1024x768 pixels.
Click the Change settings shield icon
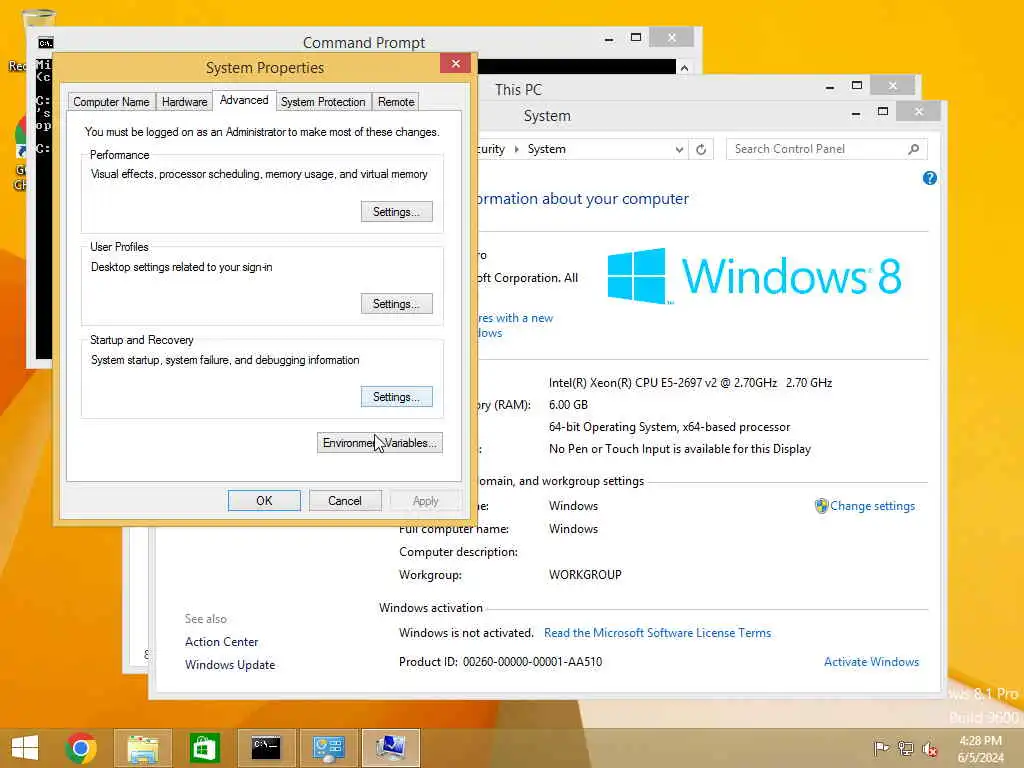point(821,505)
